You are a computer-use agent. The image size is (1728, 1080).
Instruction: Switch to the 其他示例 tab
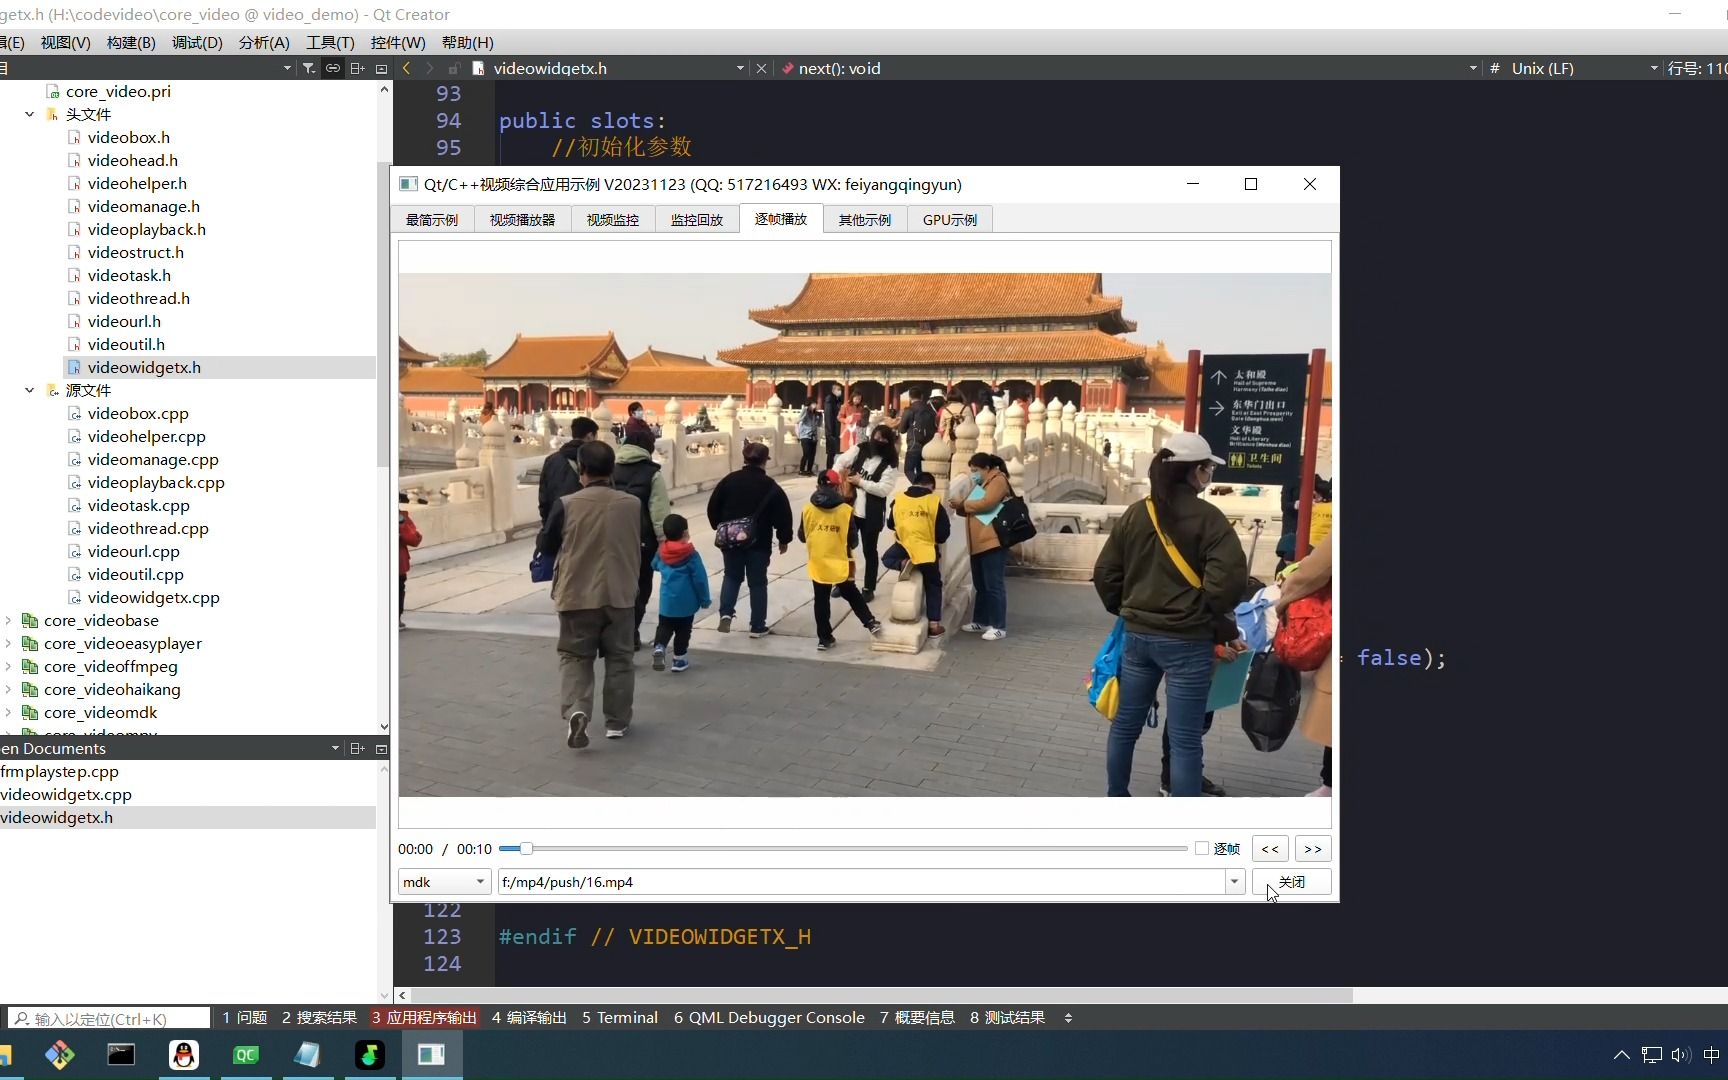(864, 220)
